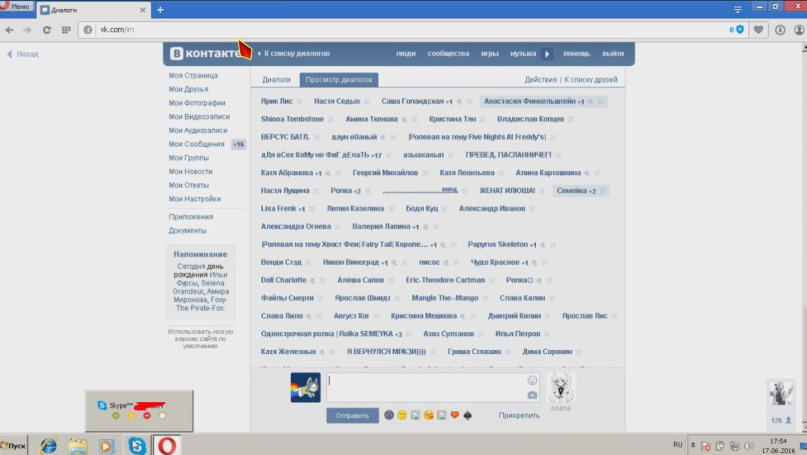Close the Ярик Лис dialog tab
The width and height of the screenshot is (807, 455).
(x=300, y=101)
